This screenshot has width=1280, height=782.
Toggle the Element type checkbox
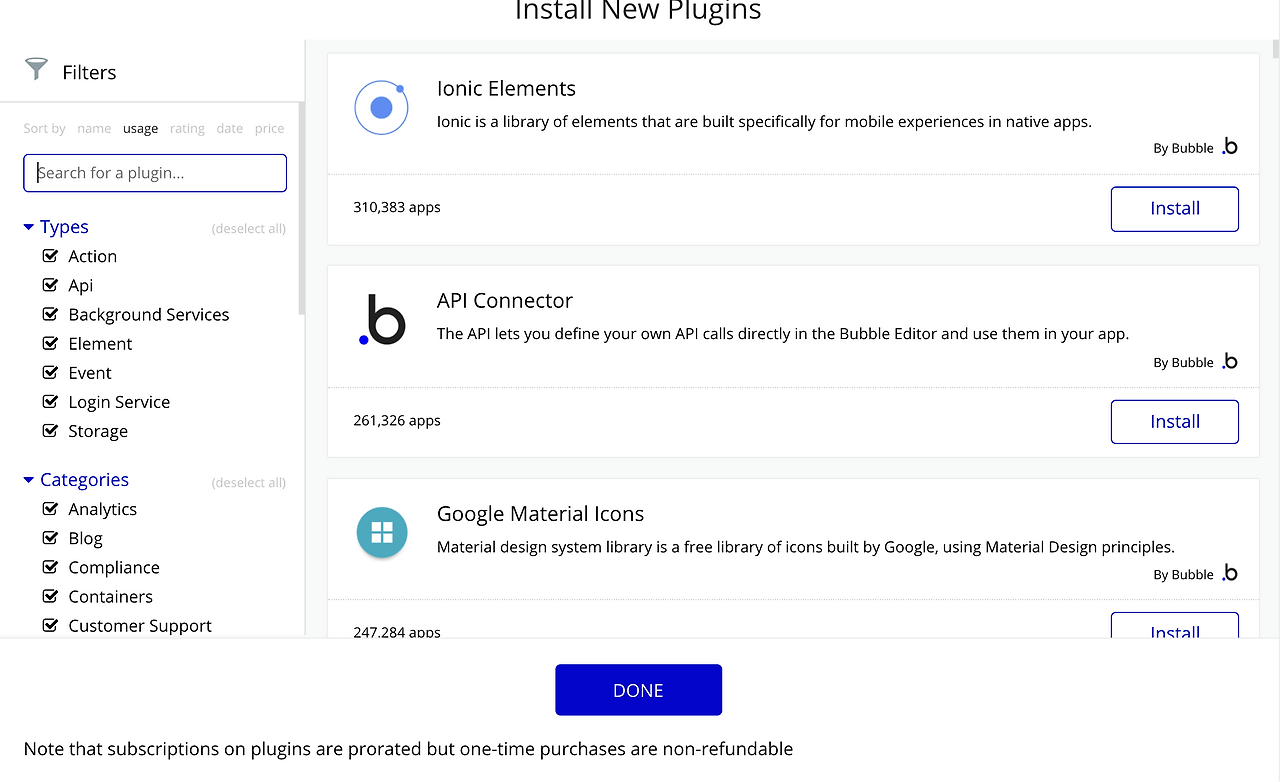50,343
